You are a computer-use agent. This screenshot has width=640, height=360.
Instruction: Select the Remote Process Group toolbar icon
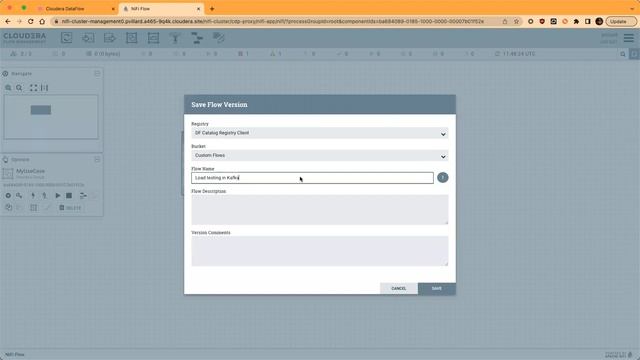153,38
